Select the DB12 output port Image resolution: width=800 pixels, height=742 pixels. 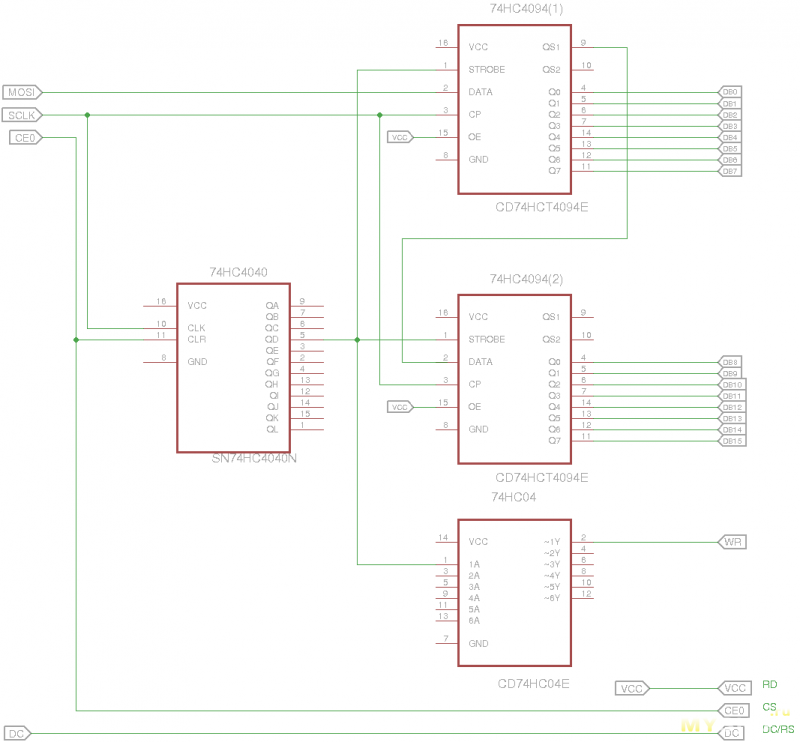[732, 407]
